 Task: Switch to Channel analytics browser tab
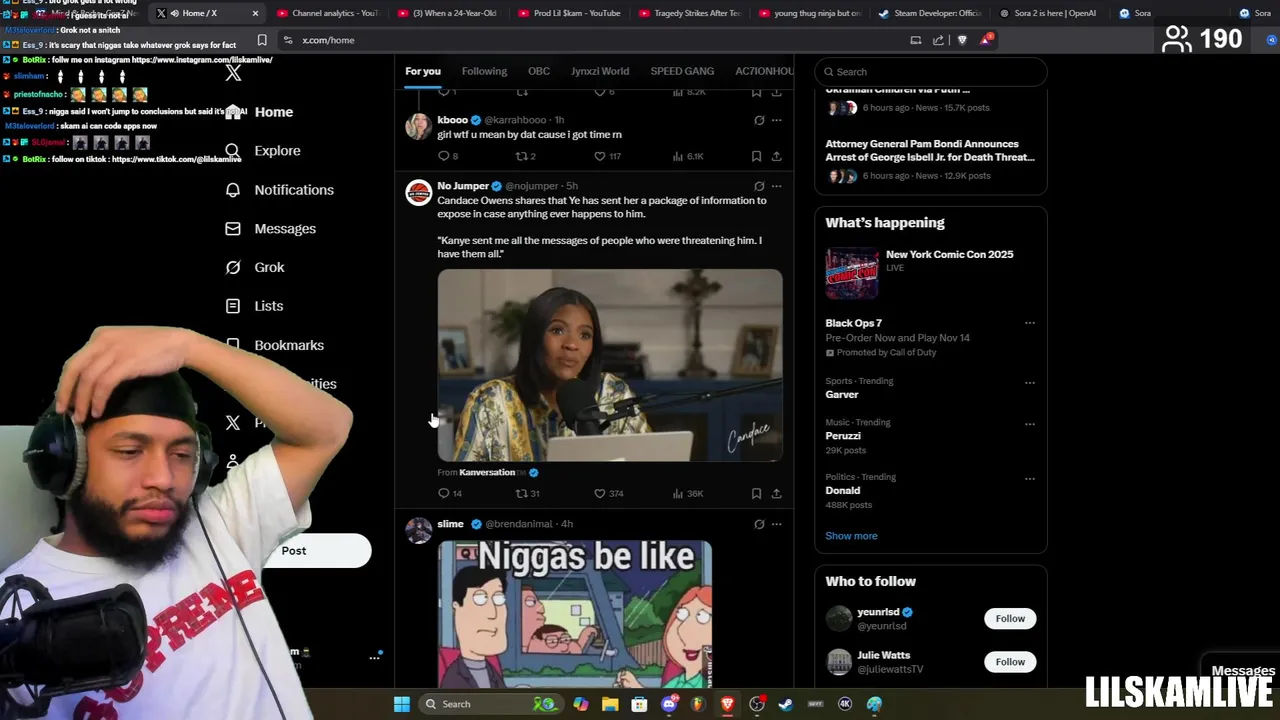click(328, 13)
